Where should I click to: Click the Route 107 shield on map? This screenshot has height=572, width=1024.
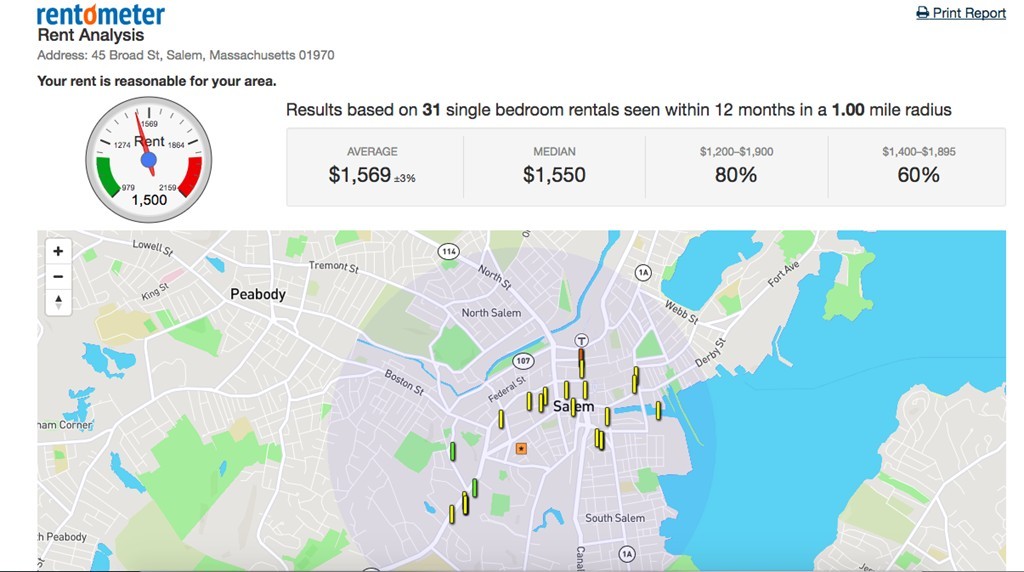point(522,360)
